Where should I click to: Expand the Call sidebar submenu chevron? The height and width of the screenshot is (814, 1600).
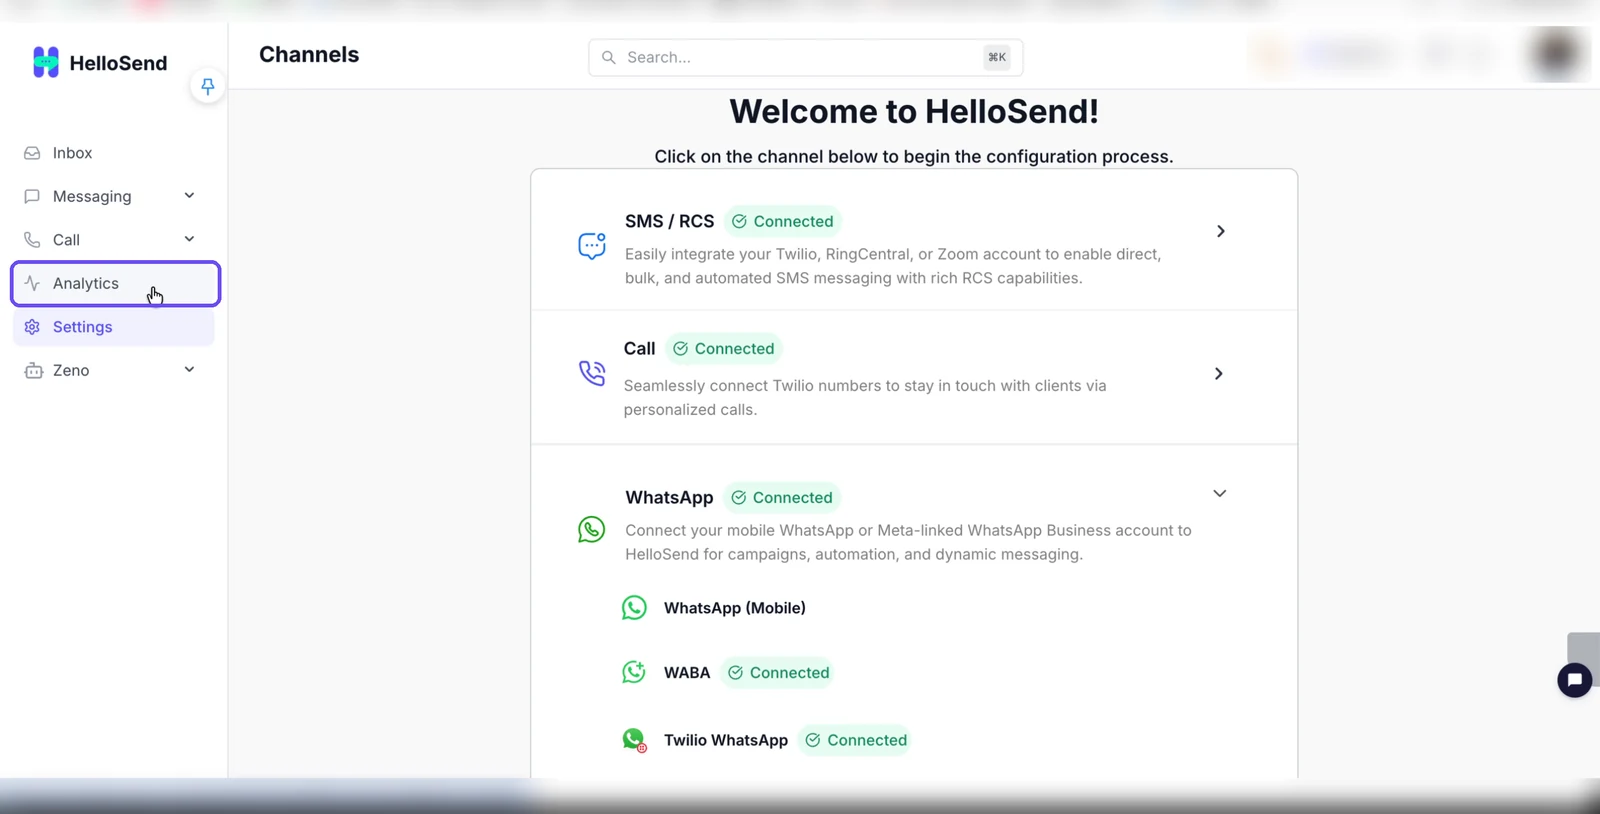(189, 239)
